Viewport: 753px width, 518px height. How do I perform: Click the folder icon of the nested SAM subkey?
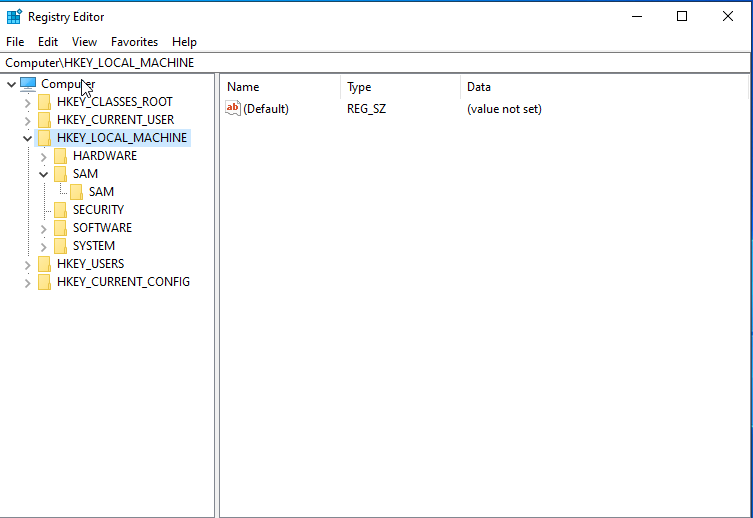(x=76, y=192)
